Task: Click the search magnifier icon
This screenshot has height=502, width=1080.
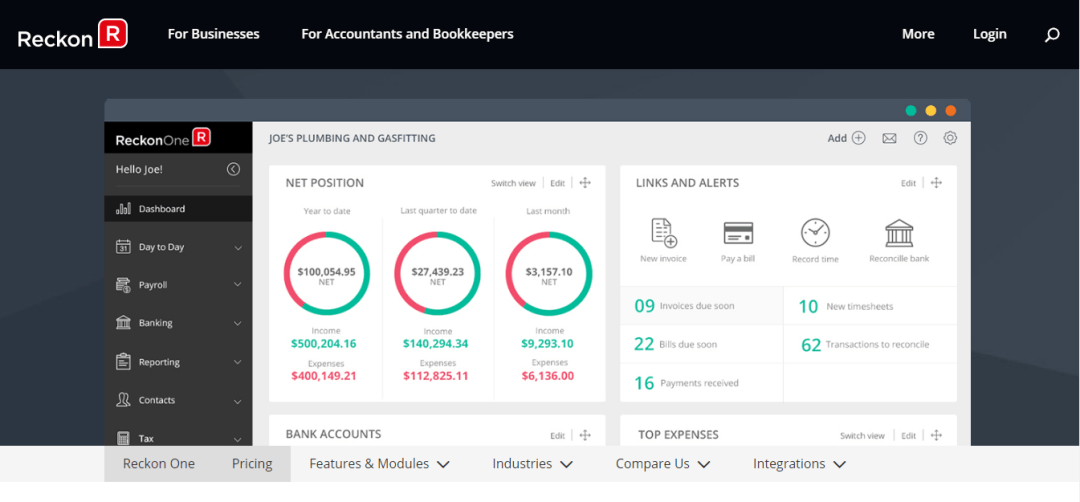Action: click(x=1052, y=35)
